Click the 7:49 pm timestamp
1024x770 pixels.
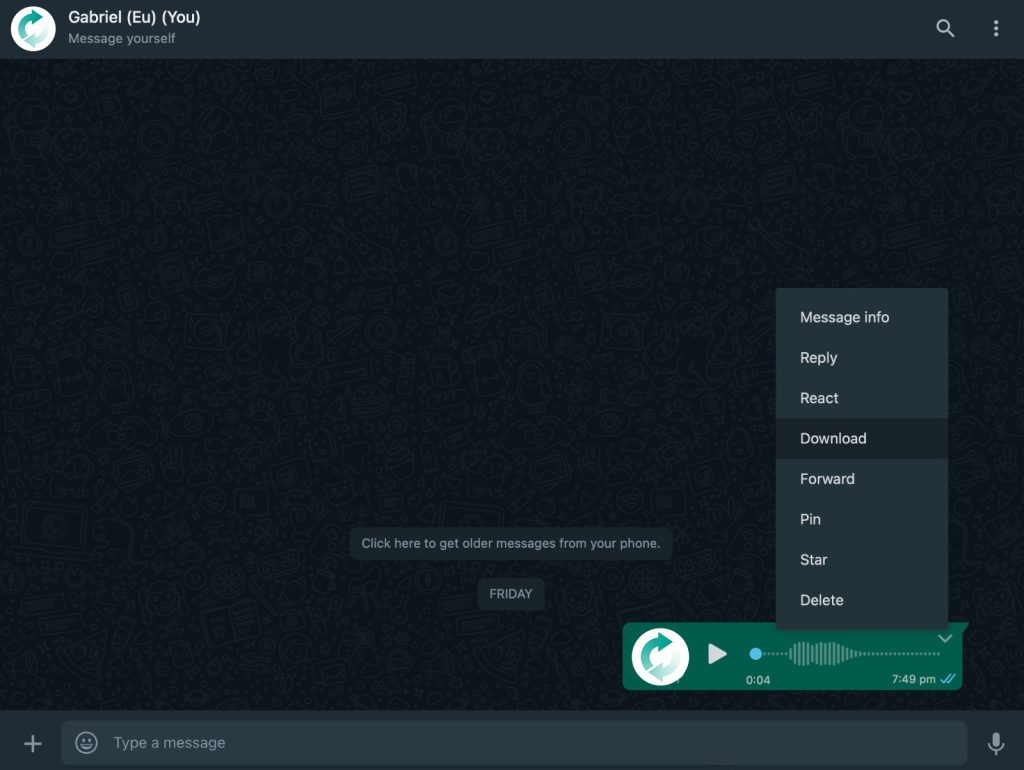[913, 679]
